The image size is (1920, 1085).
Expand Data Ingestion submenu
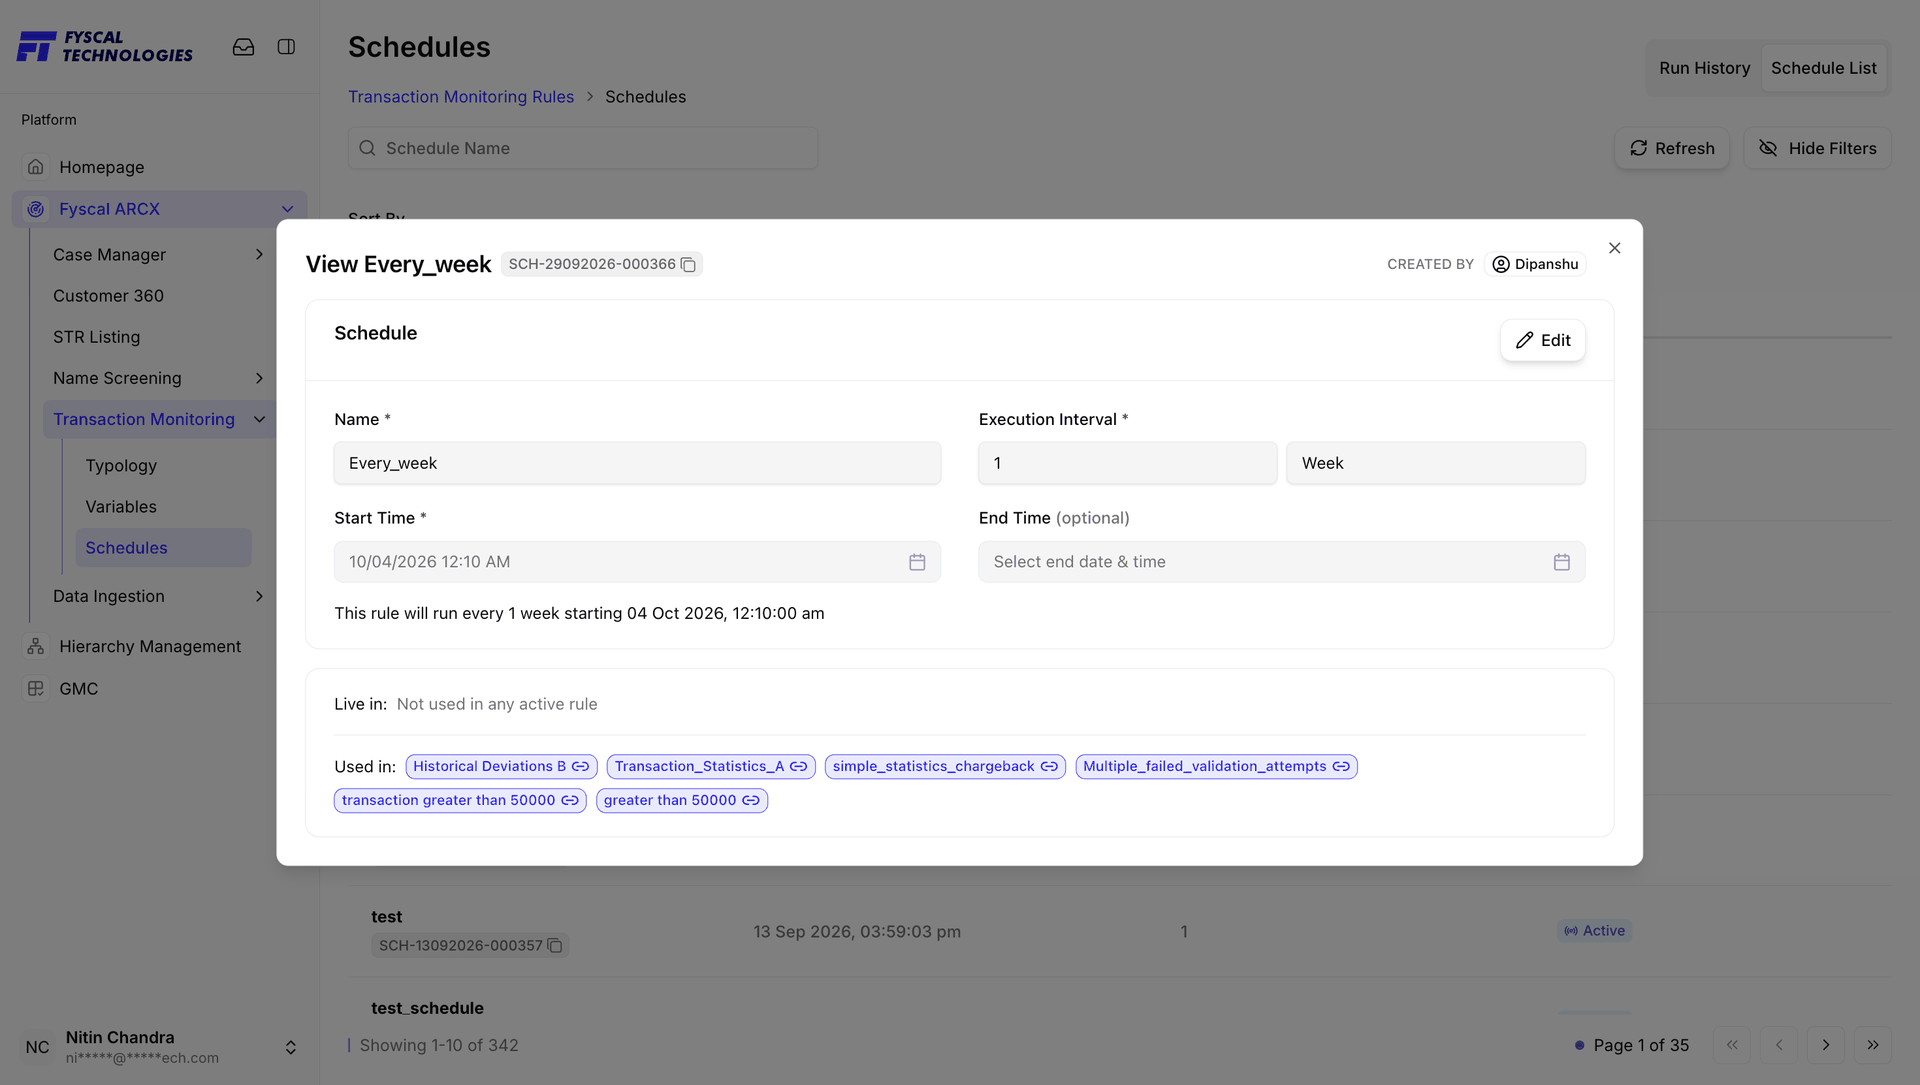(259, 596)
